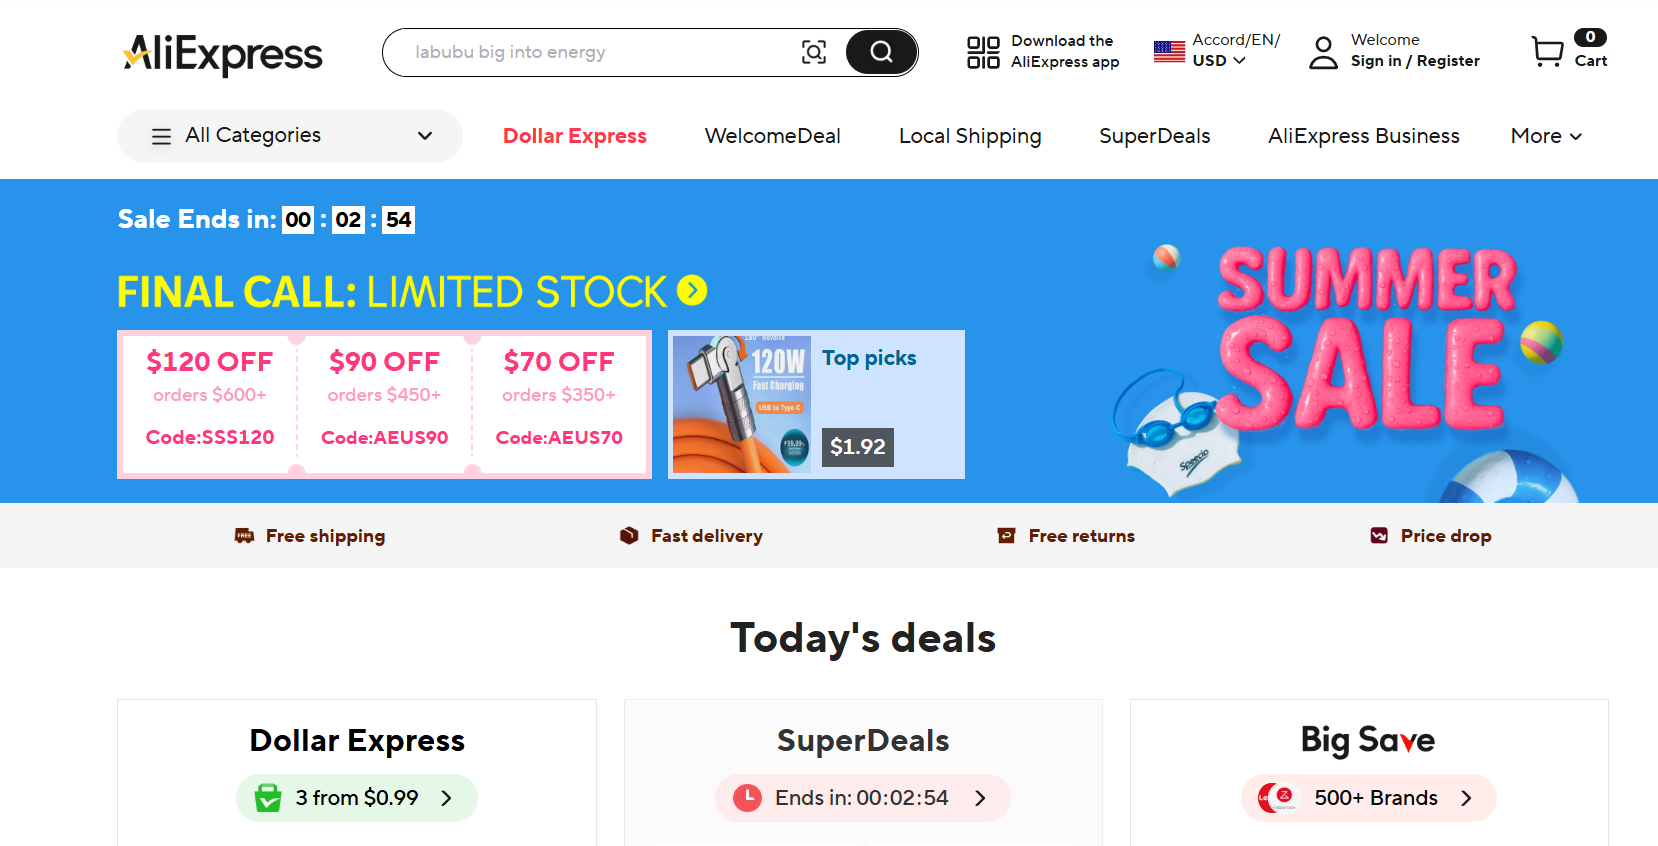The width and height of the screenshot is (1658, 846).
Task: Click the Price drop icon
Action: tap(1378, 535)
